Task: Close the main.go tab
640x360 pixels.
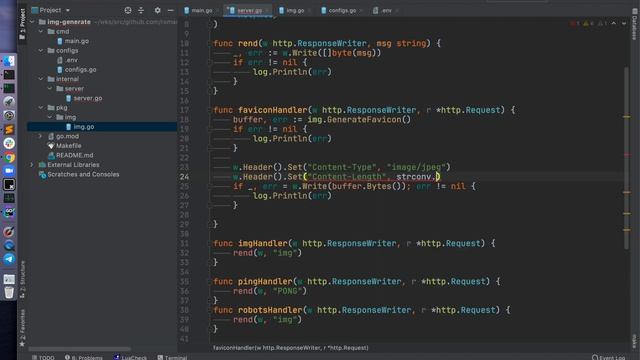Action: pyautogui.click(x=218, y=11)
